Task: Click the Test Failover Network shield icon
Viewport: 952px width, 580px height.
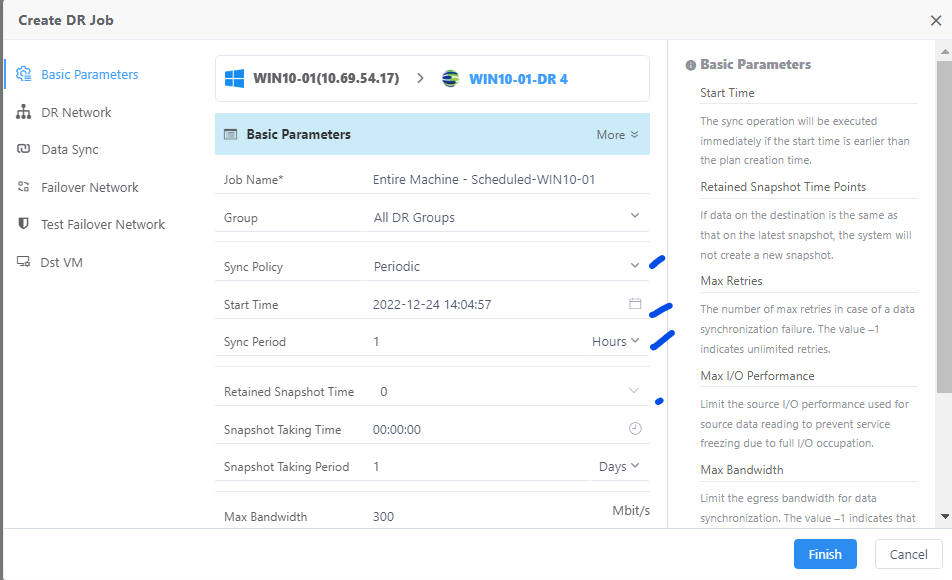Action: tap(24, 223)
